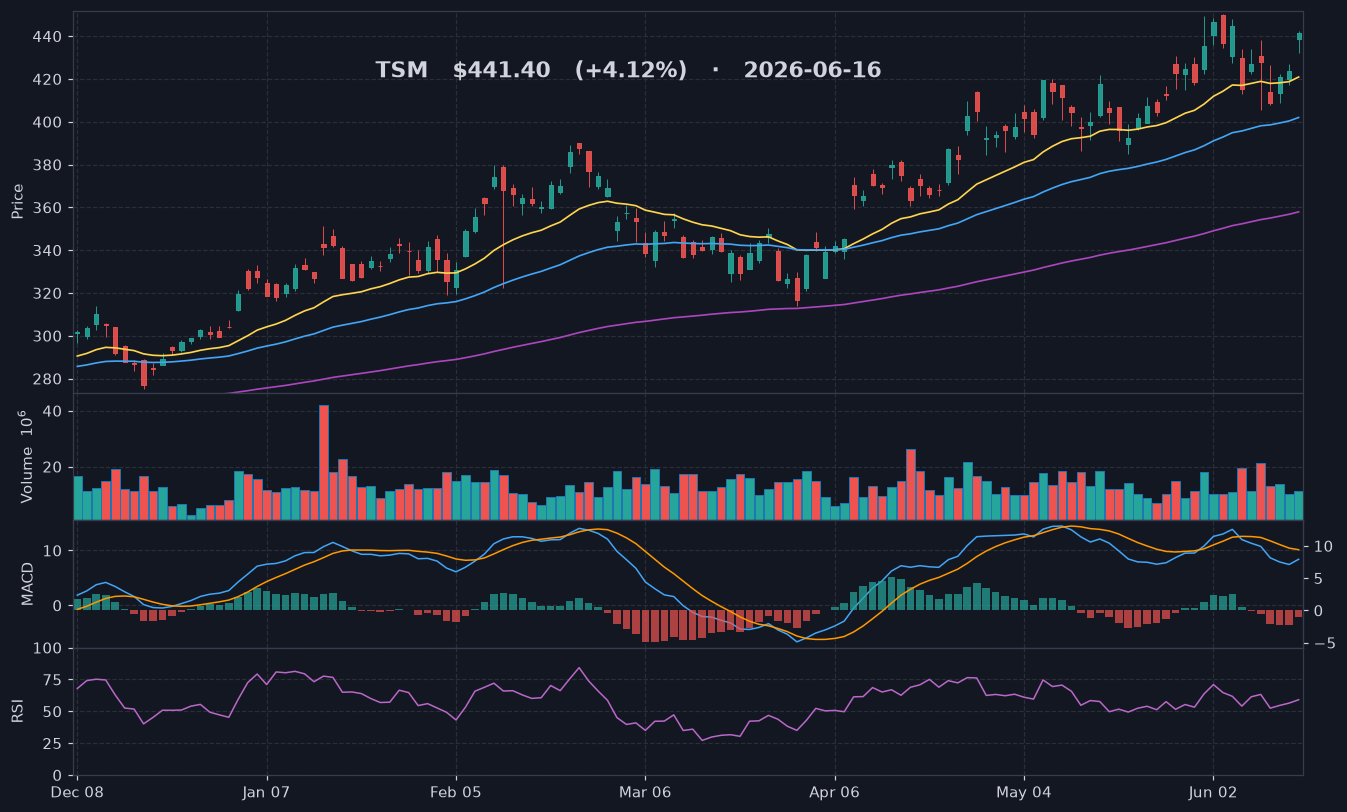The image size is (1347, 812).
Task: Click the MACD y-axis title
Action: pos(28,583)
